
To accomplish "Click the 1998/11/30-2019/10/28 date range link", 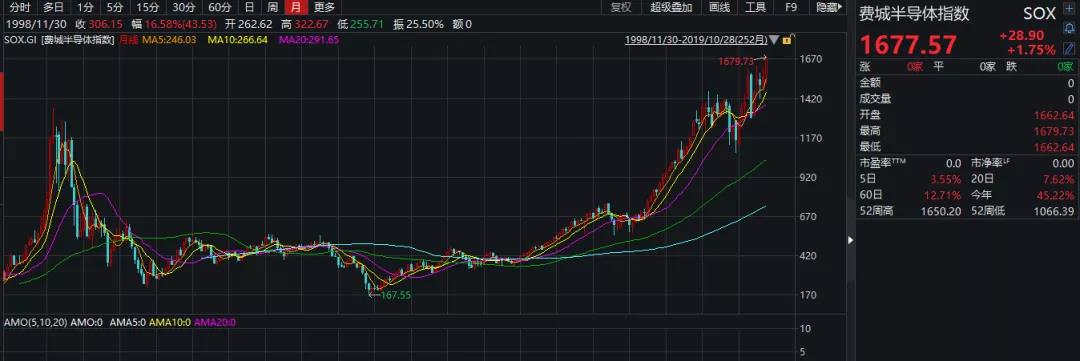I will point(696,40).
